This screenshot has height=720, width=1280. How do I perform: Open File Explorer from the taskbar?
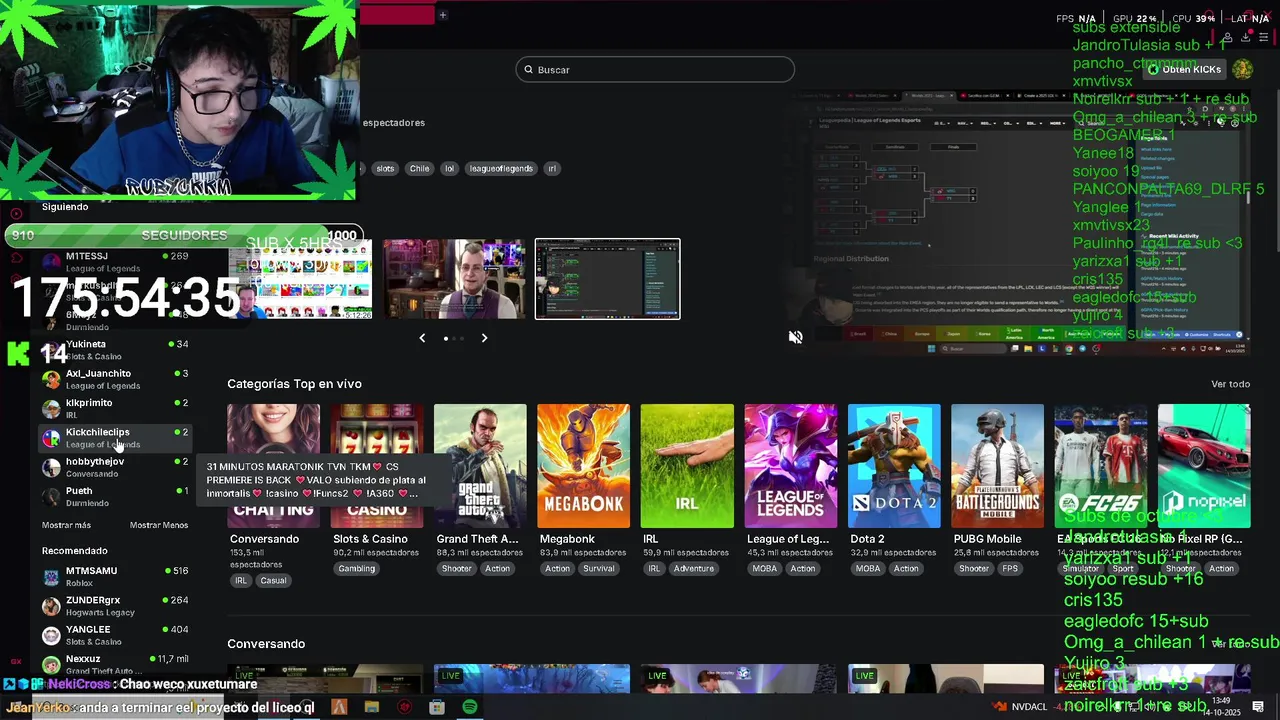tap(372, 707)
